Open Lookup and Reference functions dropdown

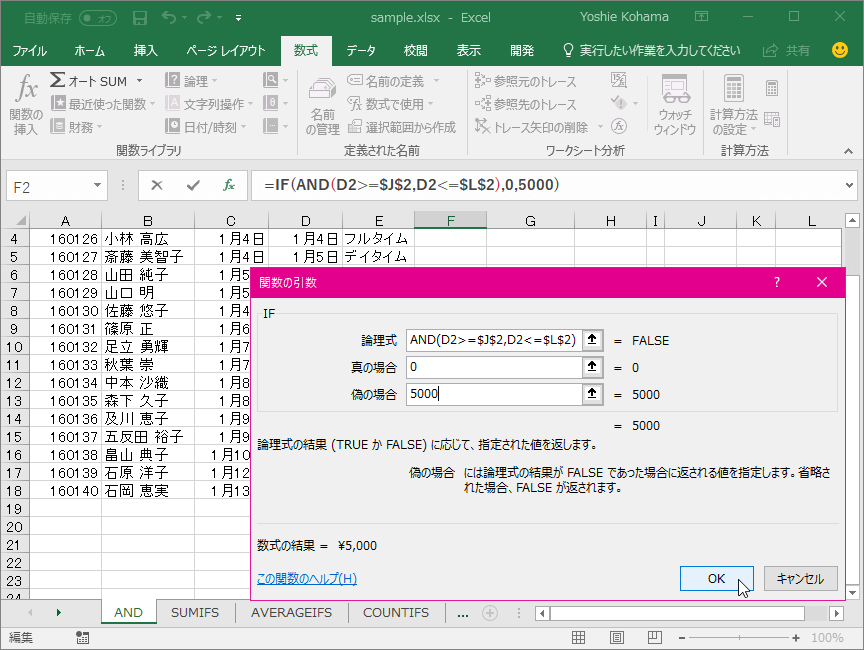coord(275,80)
